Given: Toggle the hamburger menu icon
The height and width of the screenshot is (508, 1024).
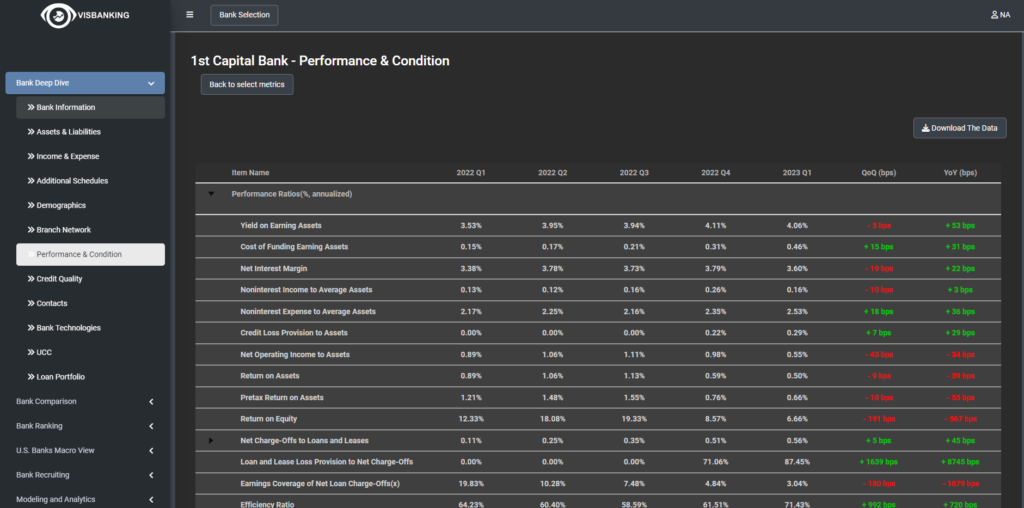Looking at the screenshot, I should [190, 15].
